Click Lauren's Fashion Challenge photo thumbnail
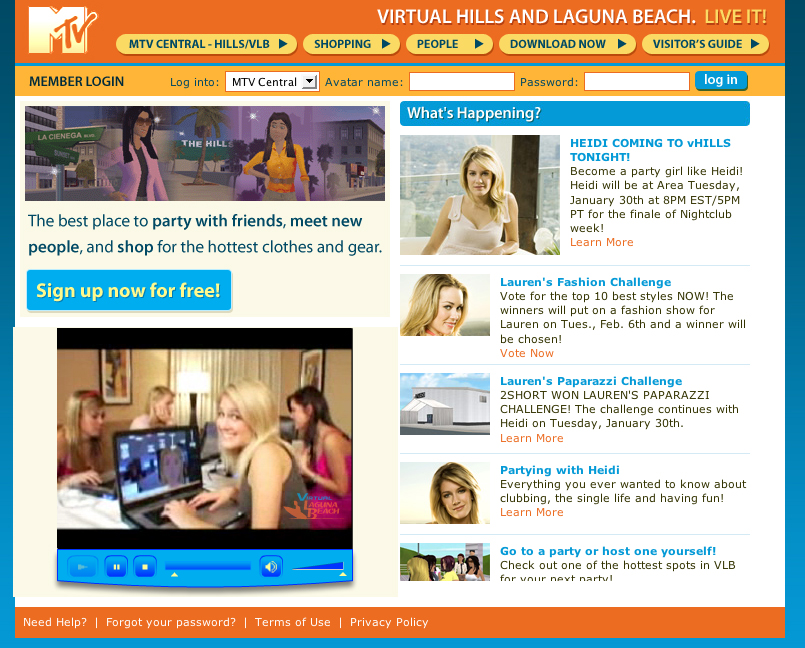The image size is (805, 648). click(x=445, y=304)
